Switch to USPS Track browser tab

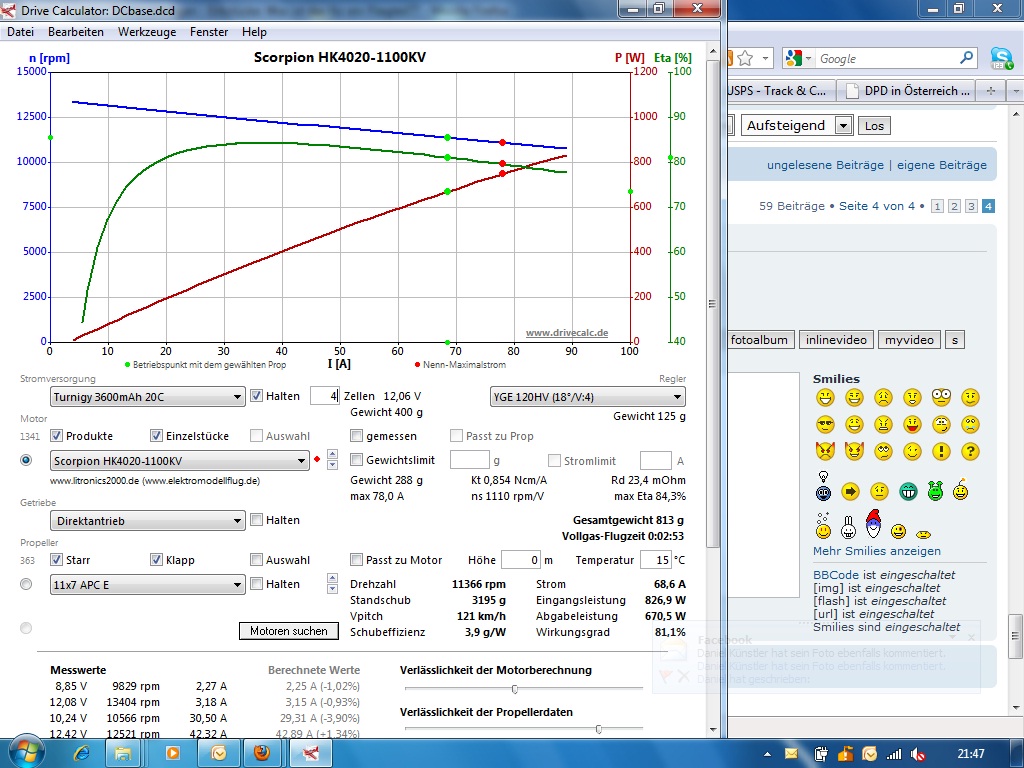click(780, 91)
